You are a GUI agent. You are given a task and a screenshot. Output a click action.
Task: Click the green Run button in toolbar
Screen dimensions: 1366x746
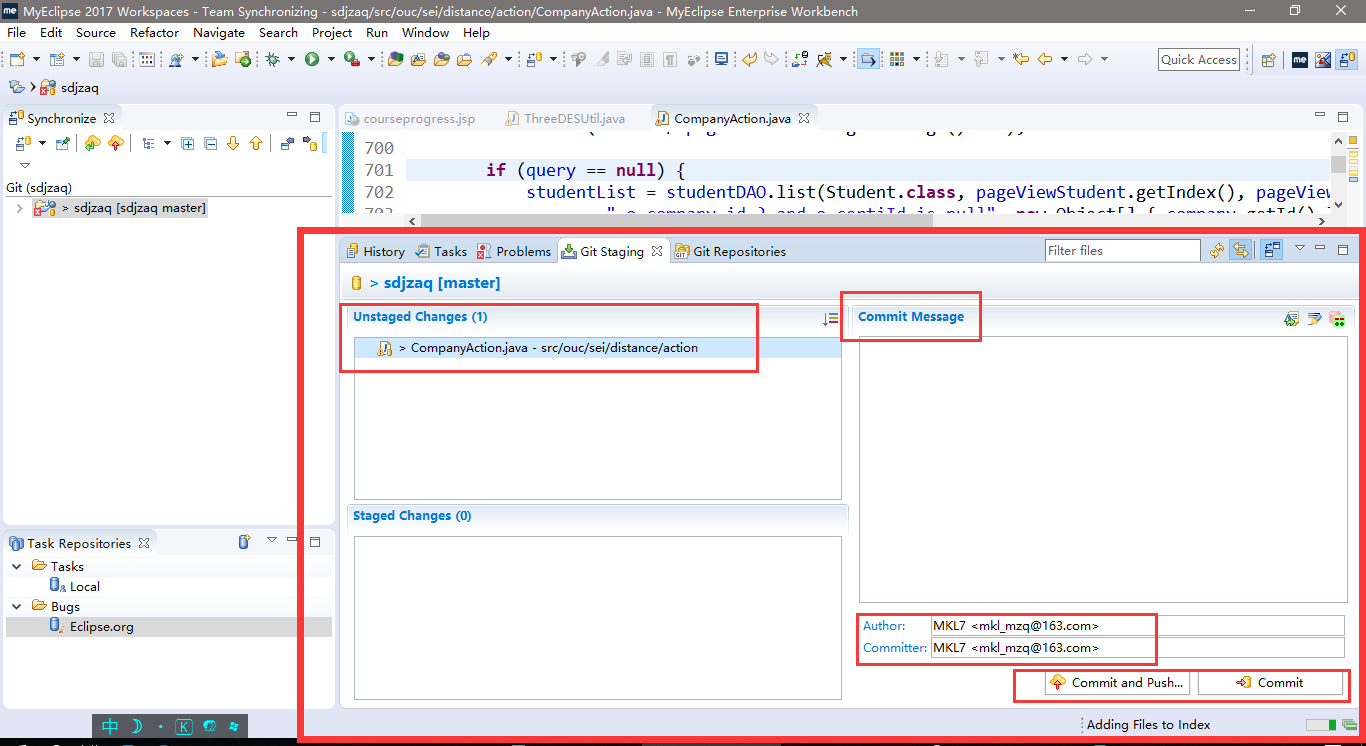312,60
